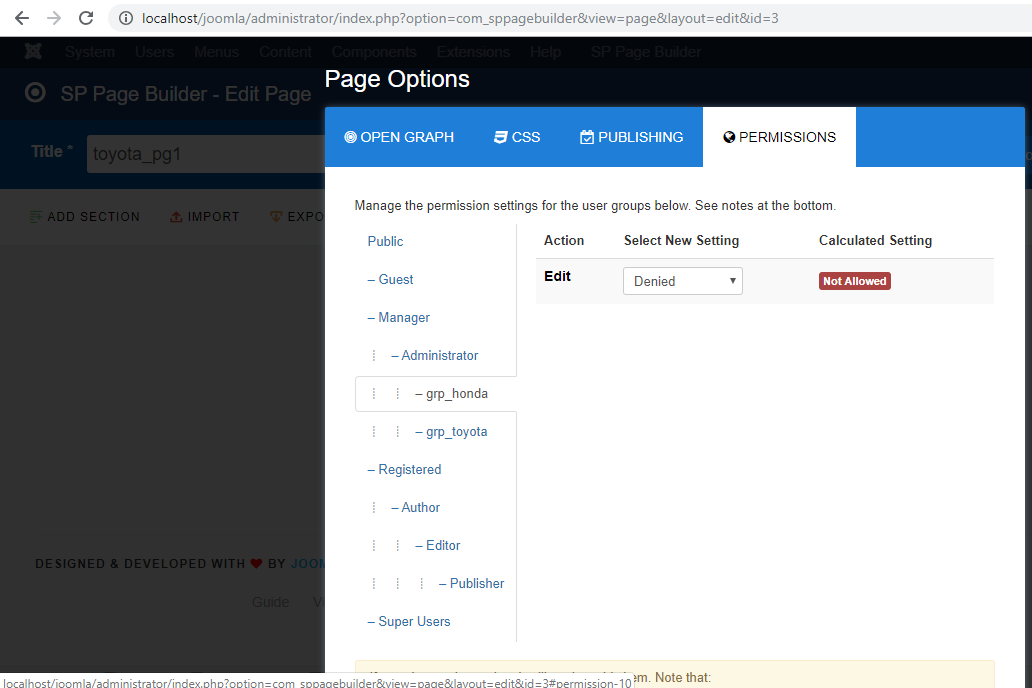Click the site info icon in address bar
The width and height of the screenshot is (1032, 688).
[x=125, y=18]
